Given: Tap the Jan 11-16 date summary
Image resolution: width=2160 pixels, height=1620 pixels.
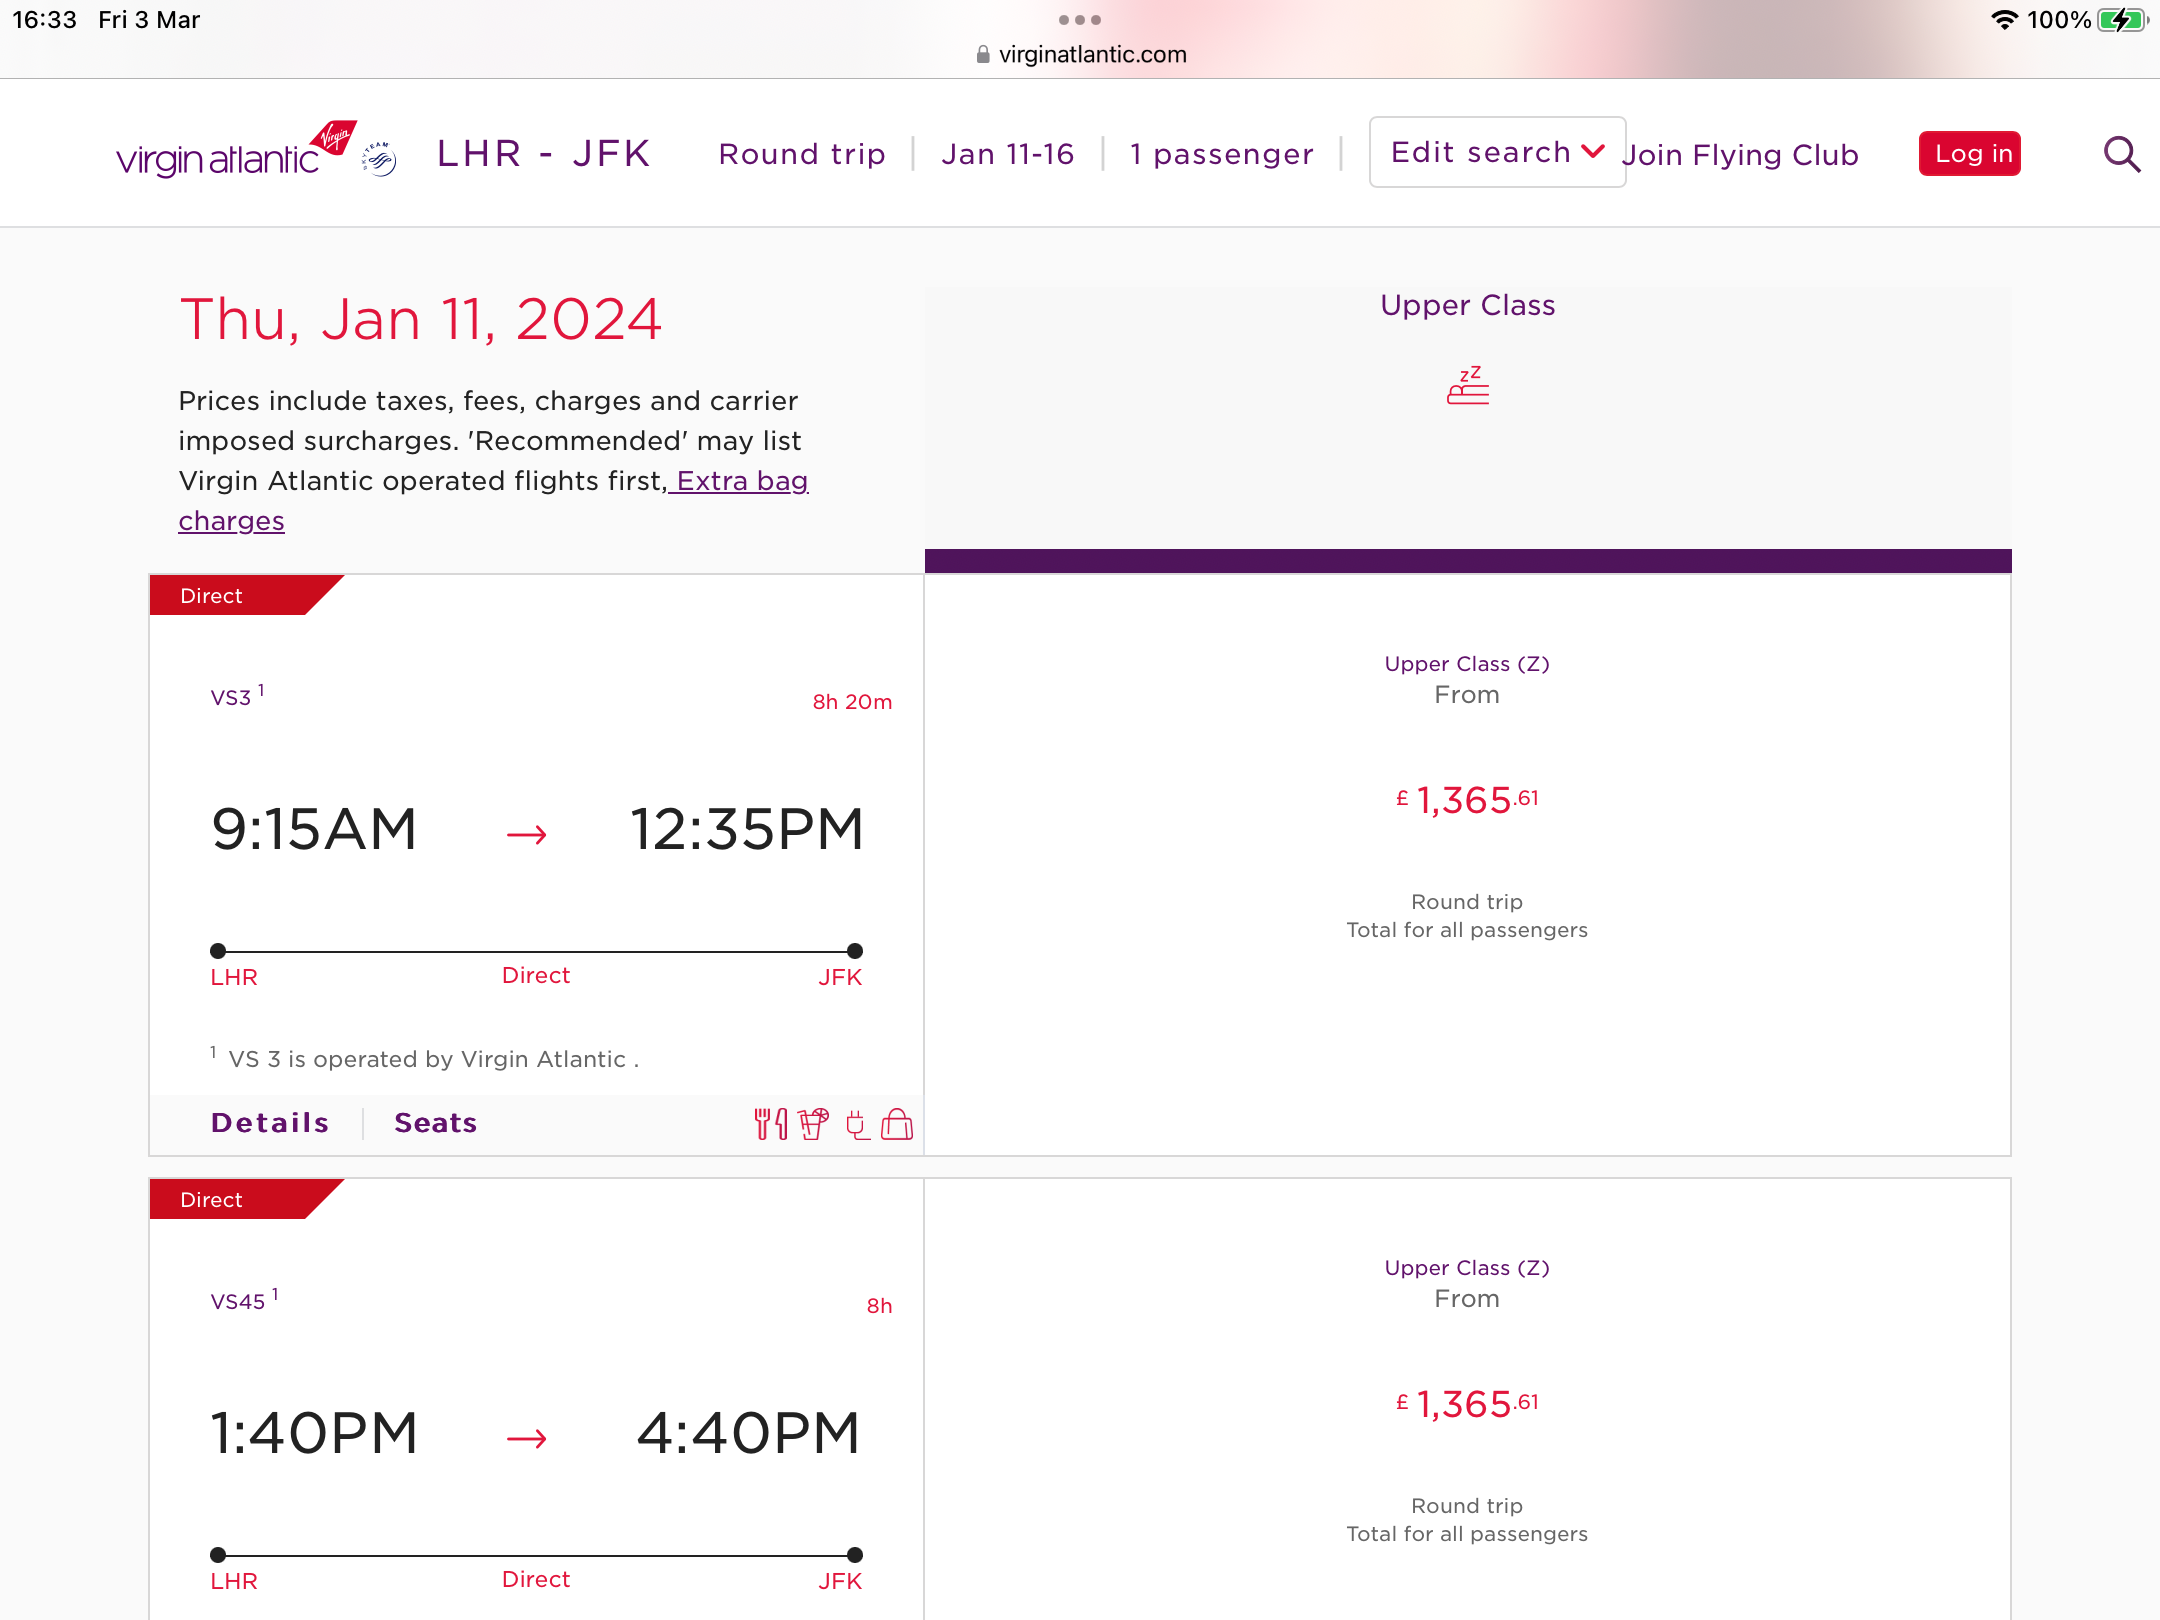Looking at the screenshot, I should pos(1008,154).
